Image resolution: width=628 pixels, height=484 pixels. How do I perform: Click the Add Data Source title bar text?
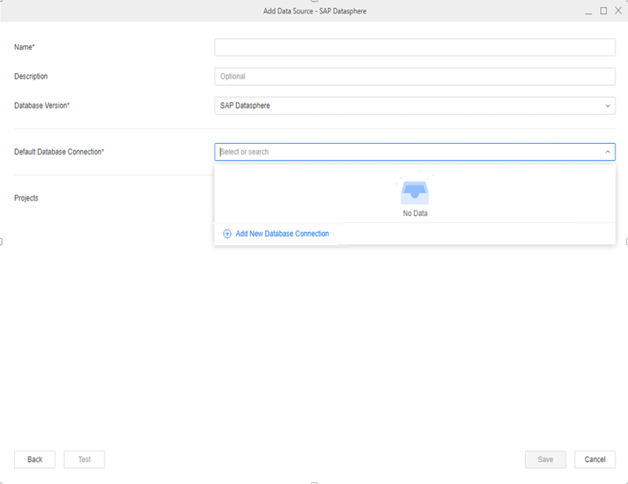313,10
